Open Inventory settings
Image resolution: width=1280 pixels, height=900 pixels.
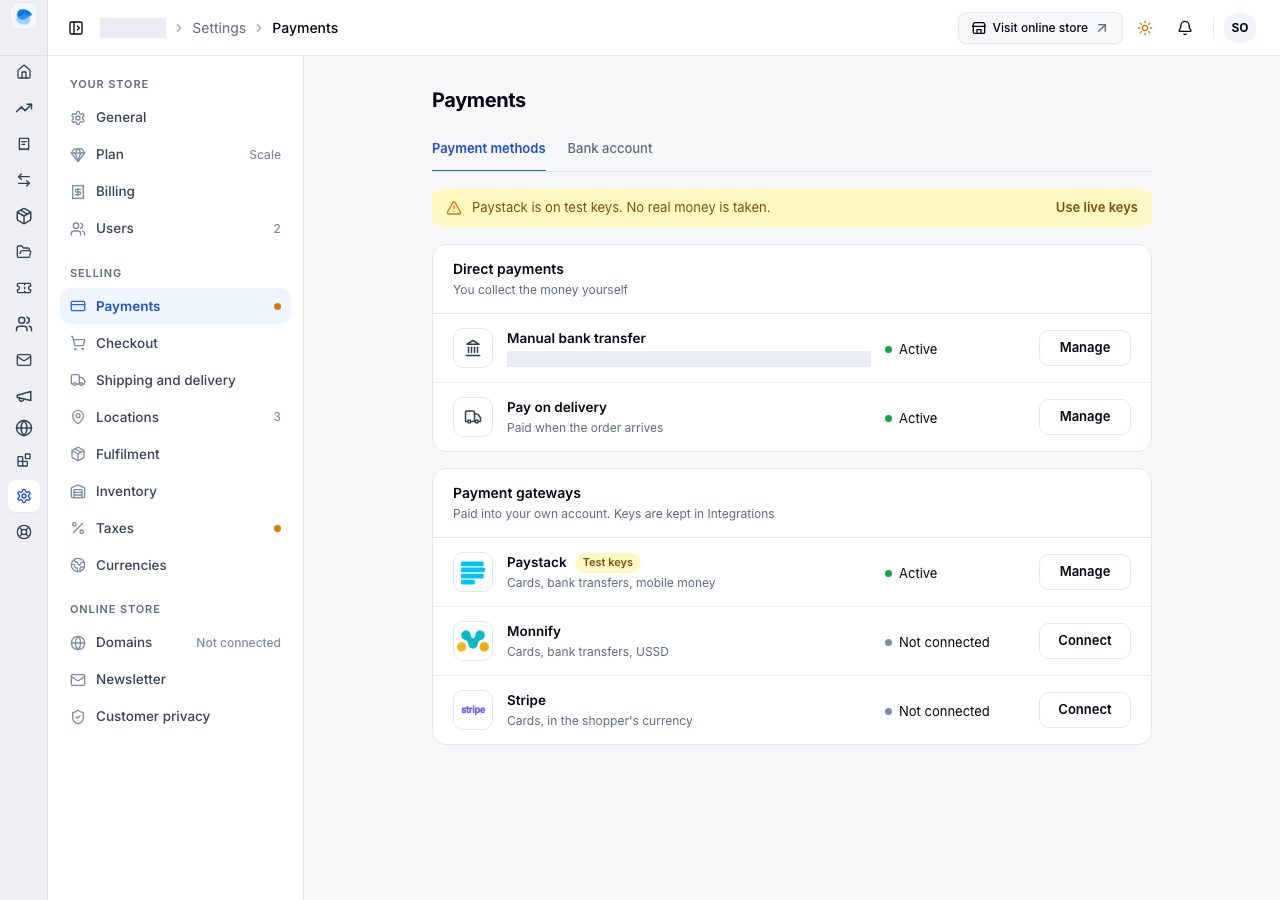[176, 491]
